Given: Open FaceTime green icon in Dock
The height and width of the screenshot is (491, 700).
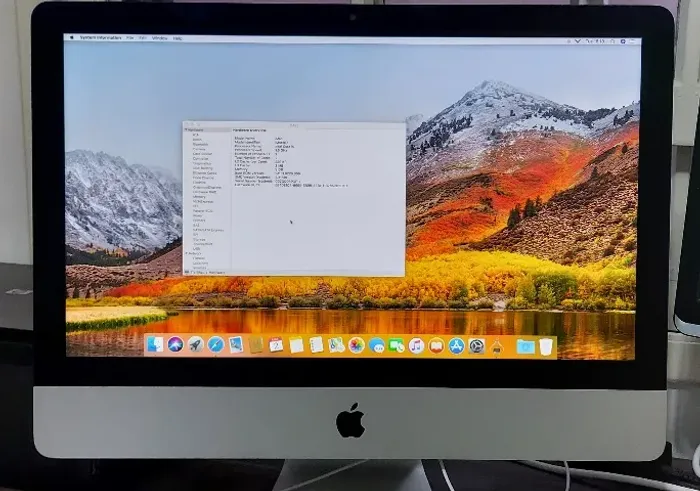Looking at the screenshot, I should click(396, 345).
